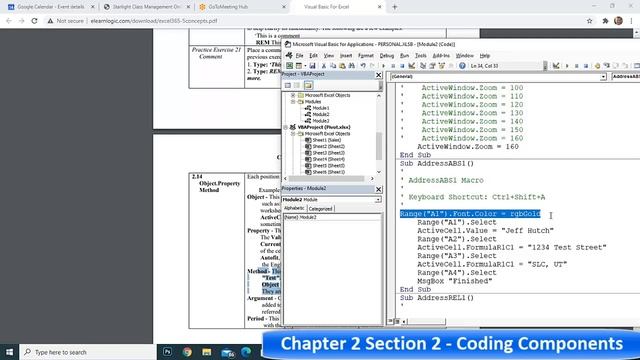This screenshot has width=640, height=360.
Task: Open the Help menu in VBA editor
Action: pos(484,56)
